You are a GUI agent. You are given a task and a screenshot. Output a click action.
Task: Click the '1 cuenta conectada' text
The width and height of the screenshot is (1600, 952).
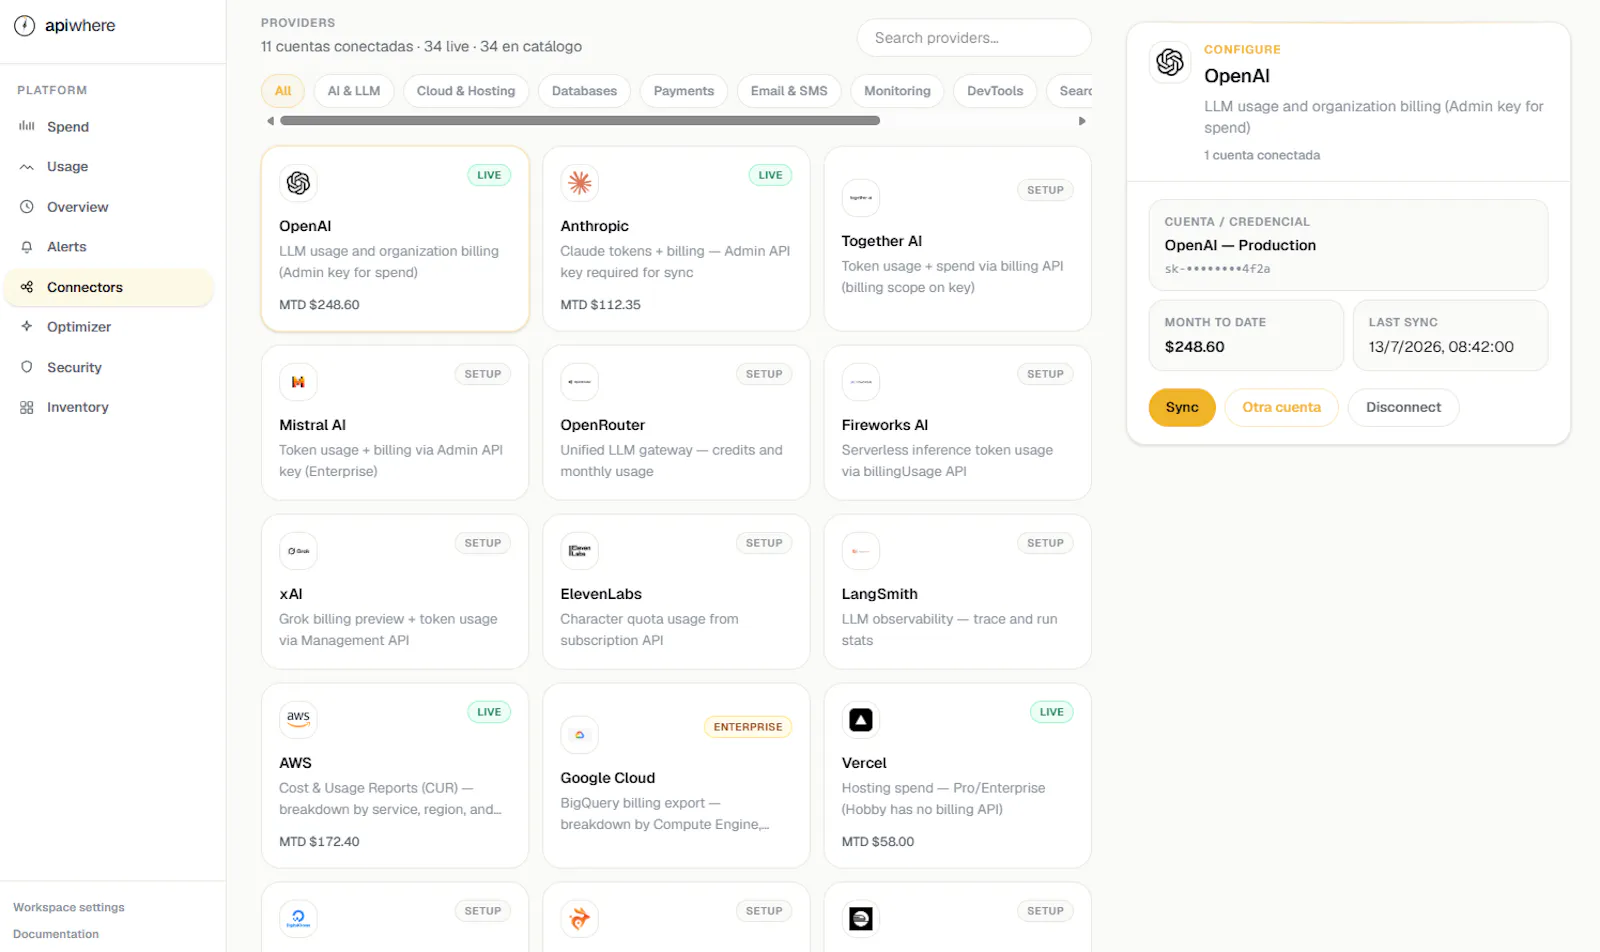coord(1262,155)
